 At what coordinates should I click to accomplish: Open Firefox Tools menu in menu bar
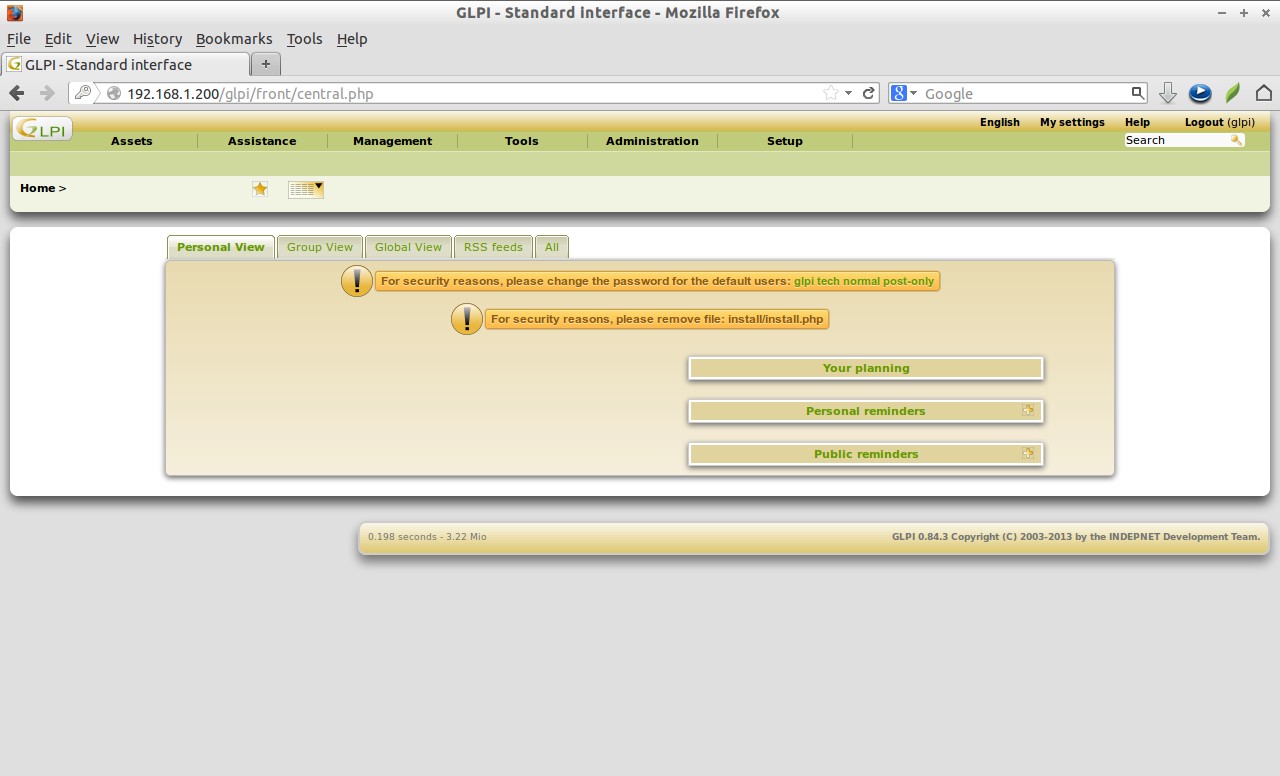click(x=304, y=39)
